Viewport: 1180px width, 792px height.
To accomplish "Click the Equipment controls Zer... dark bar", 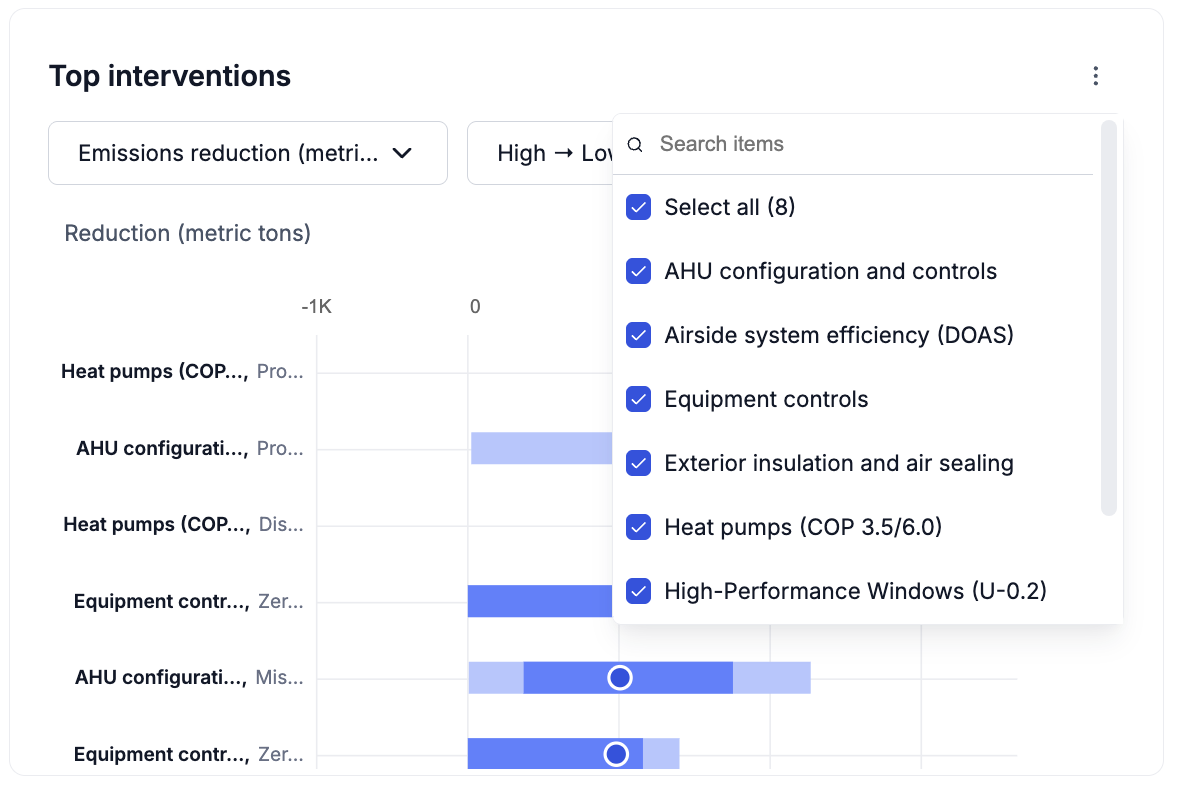I will click(x=540, y=601).
